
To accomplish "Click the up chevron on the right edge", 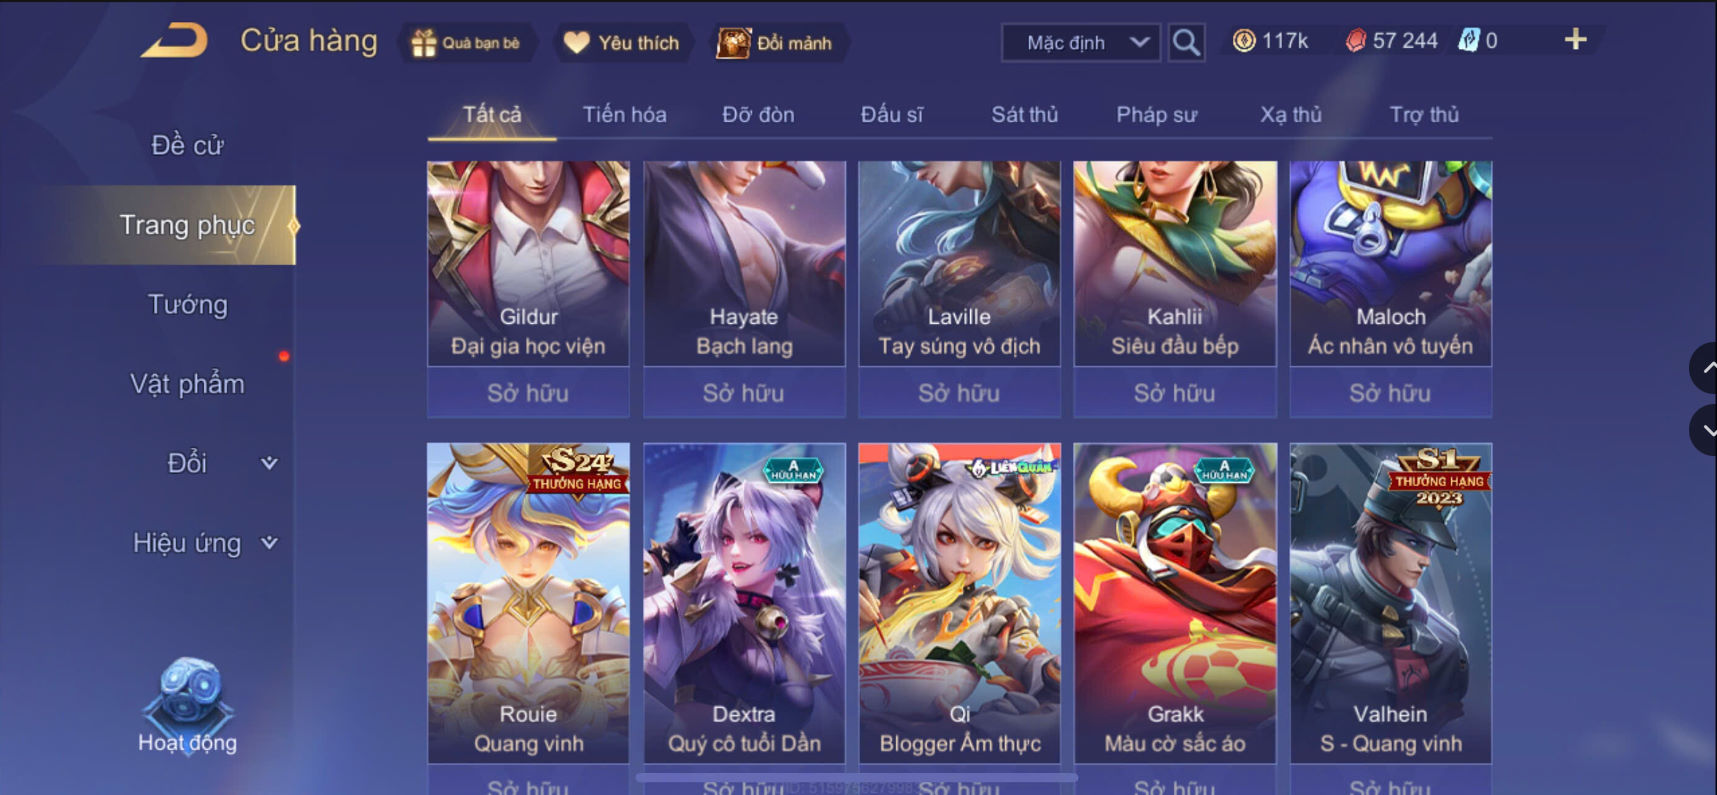I will (1705, 368).
